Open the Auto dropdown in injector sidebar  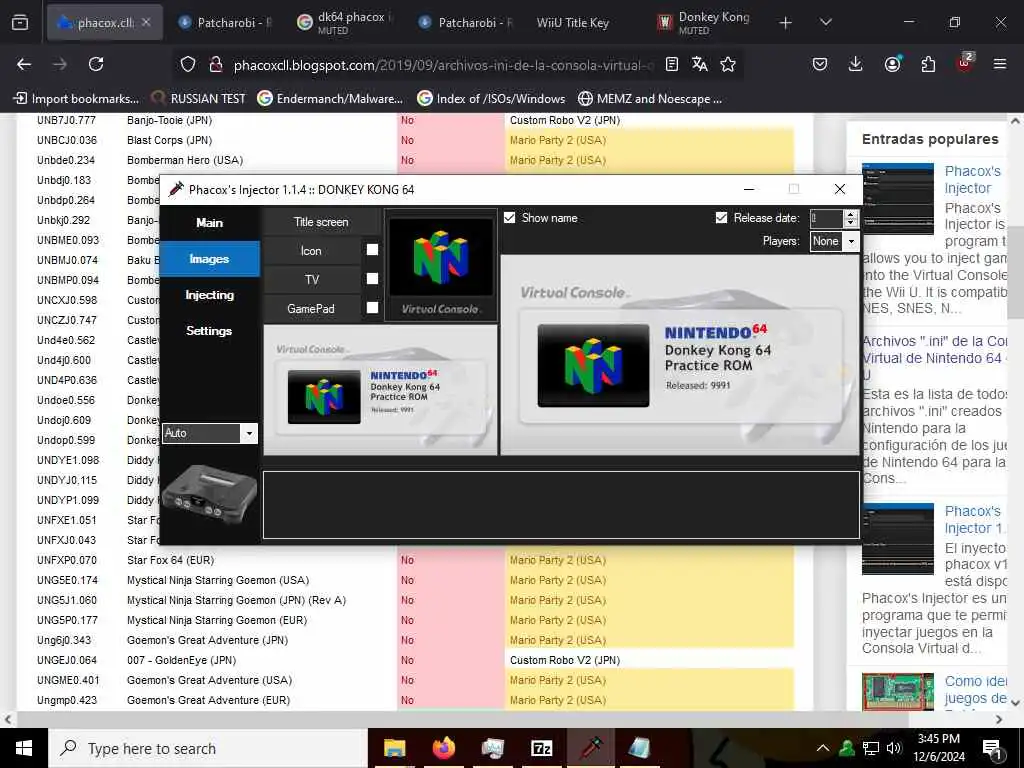[210, 433]
